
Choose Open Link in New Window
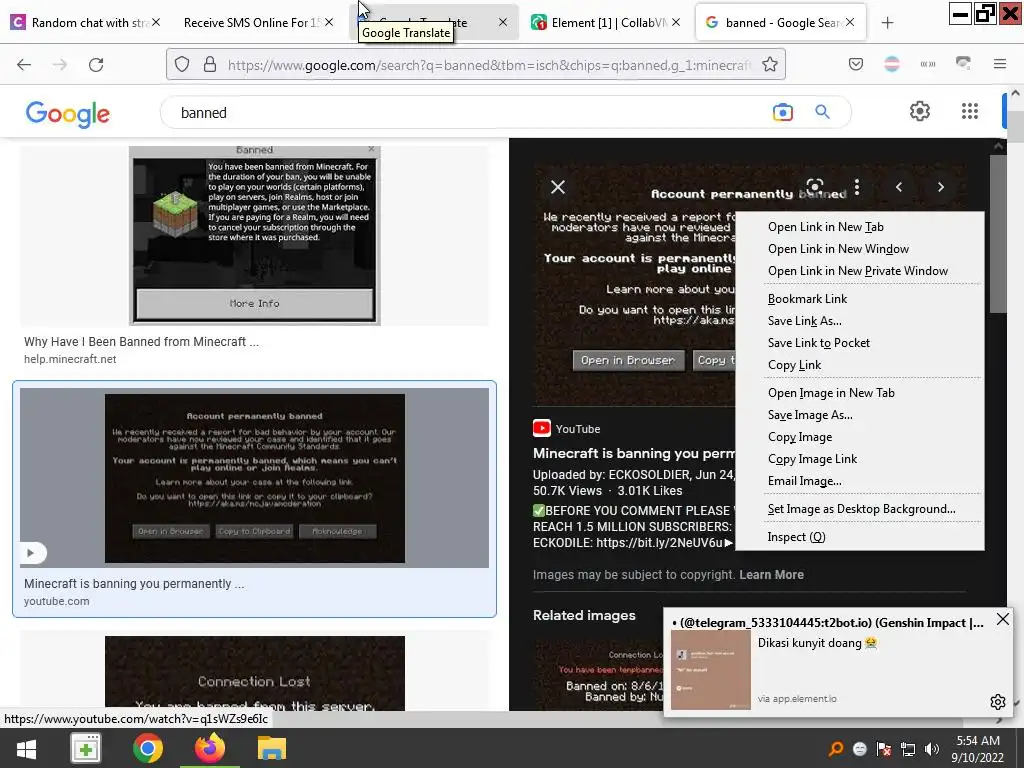838,249
